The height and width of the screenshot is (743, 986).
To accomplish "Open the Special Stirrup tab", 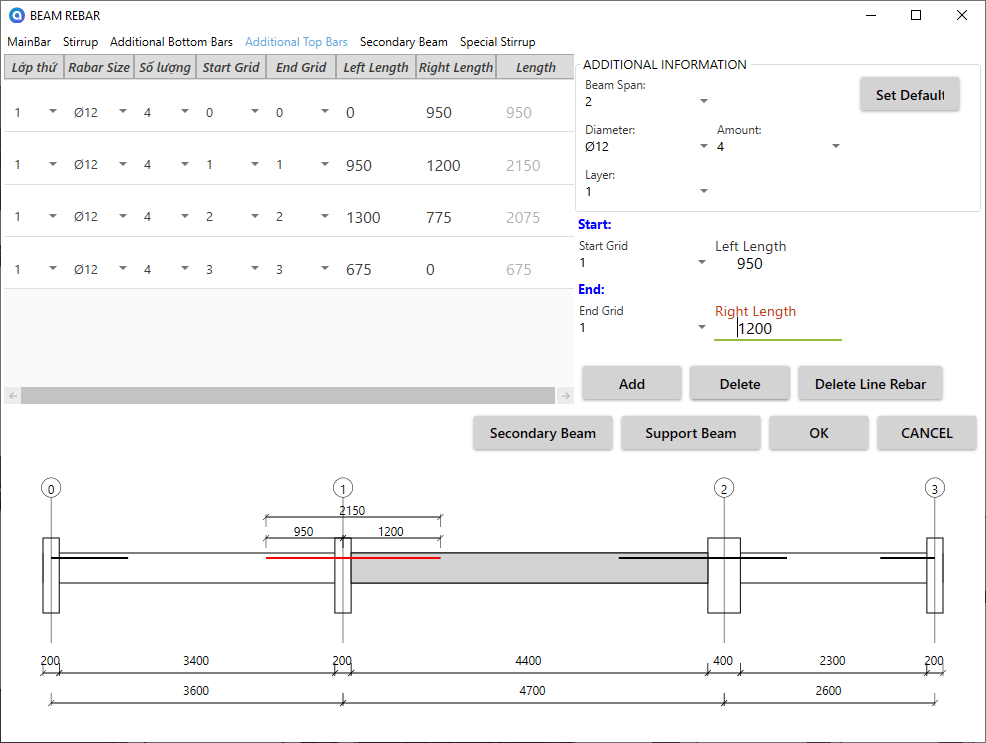I will 497,42.
